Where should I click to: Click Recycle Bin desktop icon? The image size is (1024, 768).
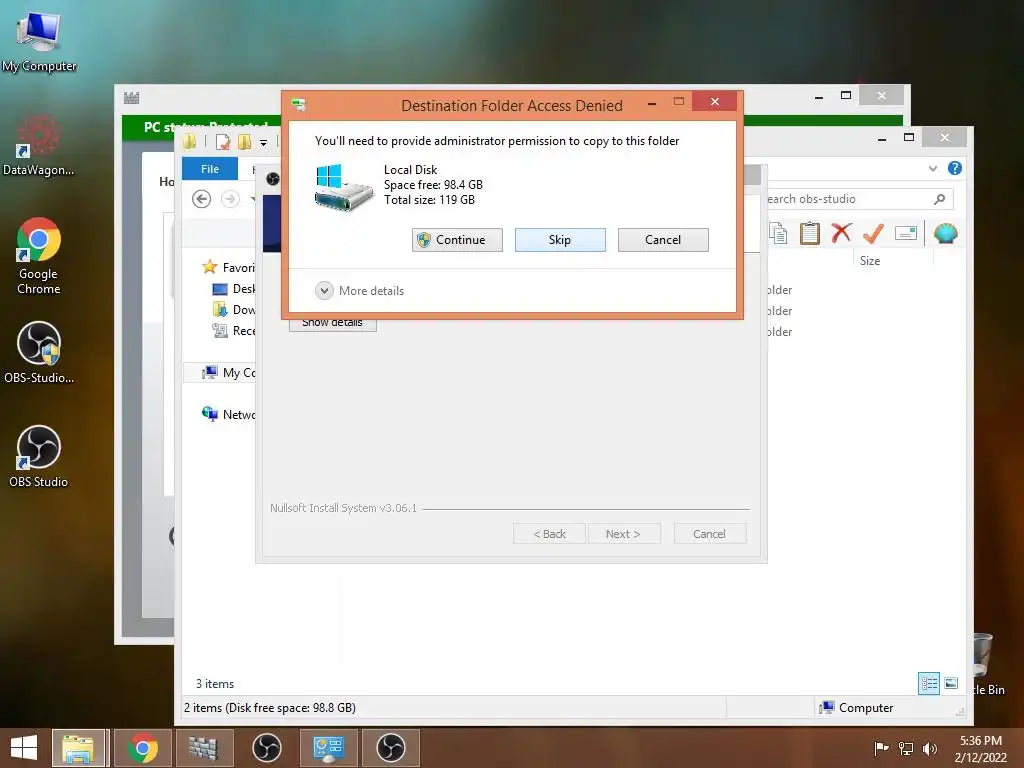[x=986, y=663]
